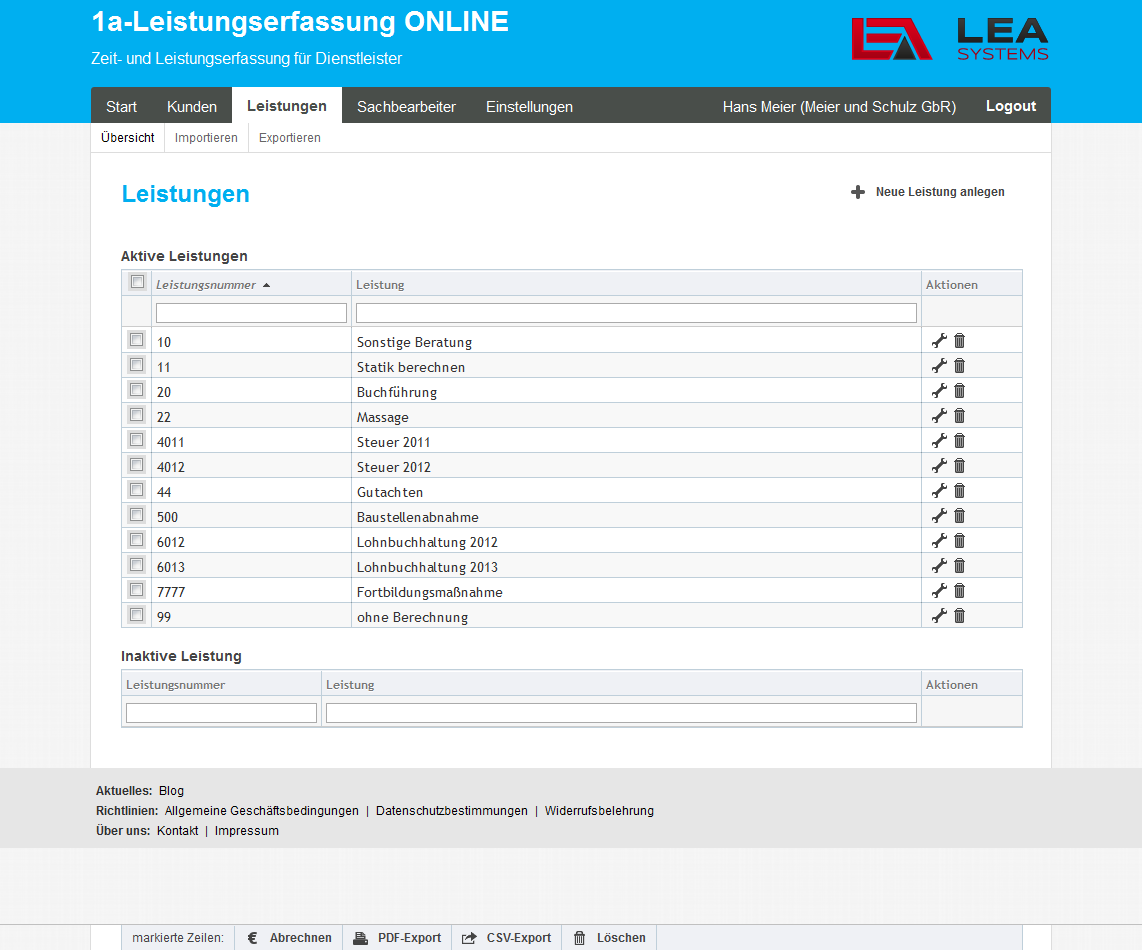Open the Blog link in footer

coord(171,790)
